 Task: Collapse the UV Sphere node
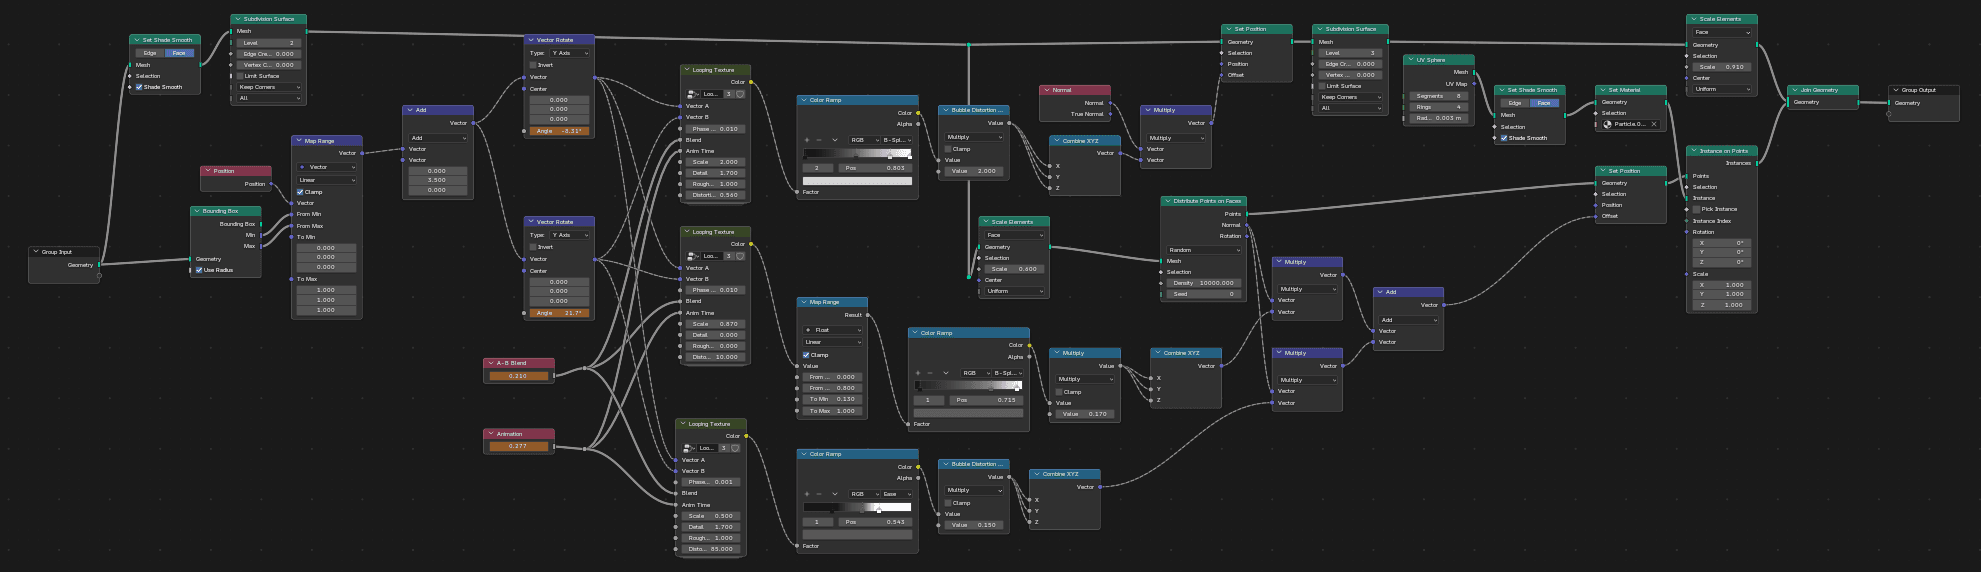[1409, 60]
